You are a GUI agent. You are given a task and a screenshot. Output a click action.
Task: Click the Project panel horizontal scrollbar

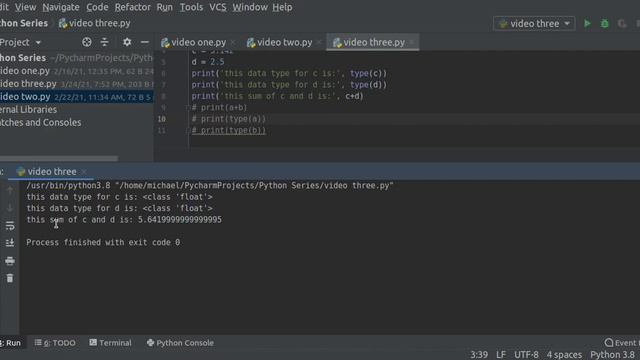click(x=59, y=158)
